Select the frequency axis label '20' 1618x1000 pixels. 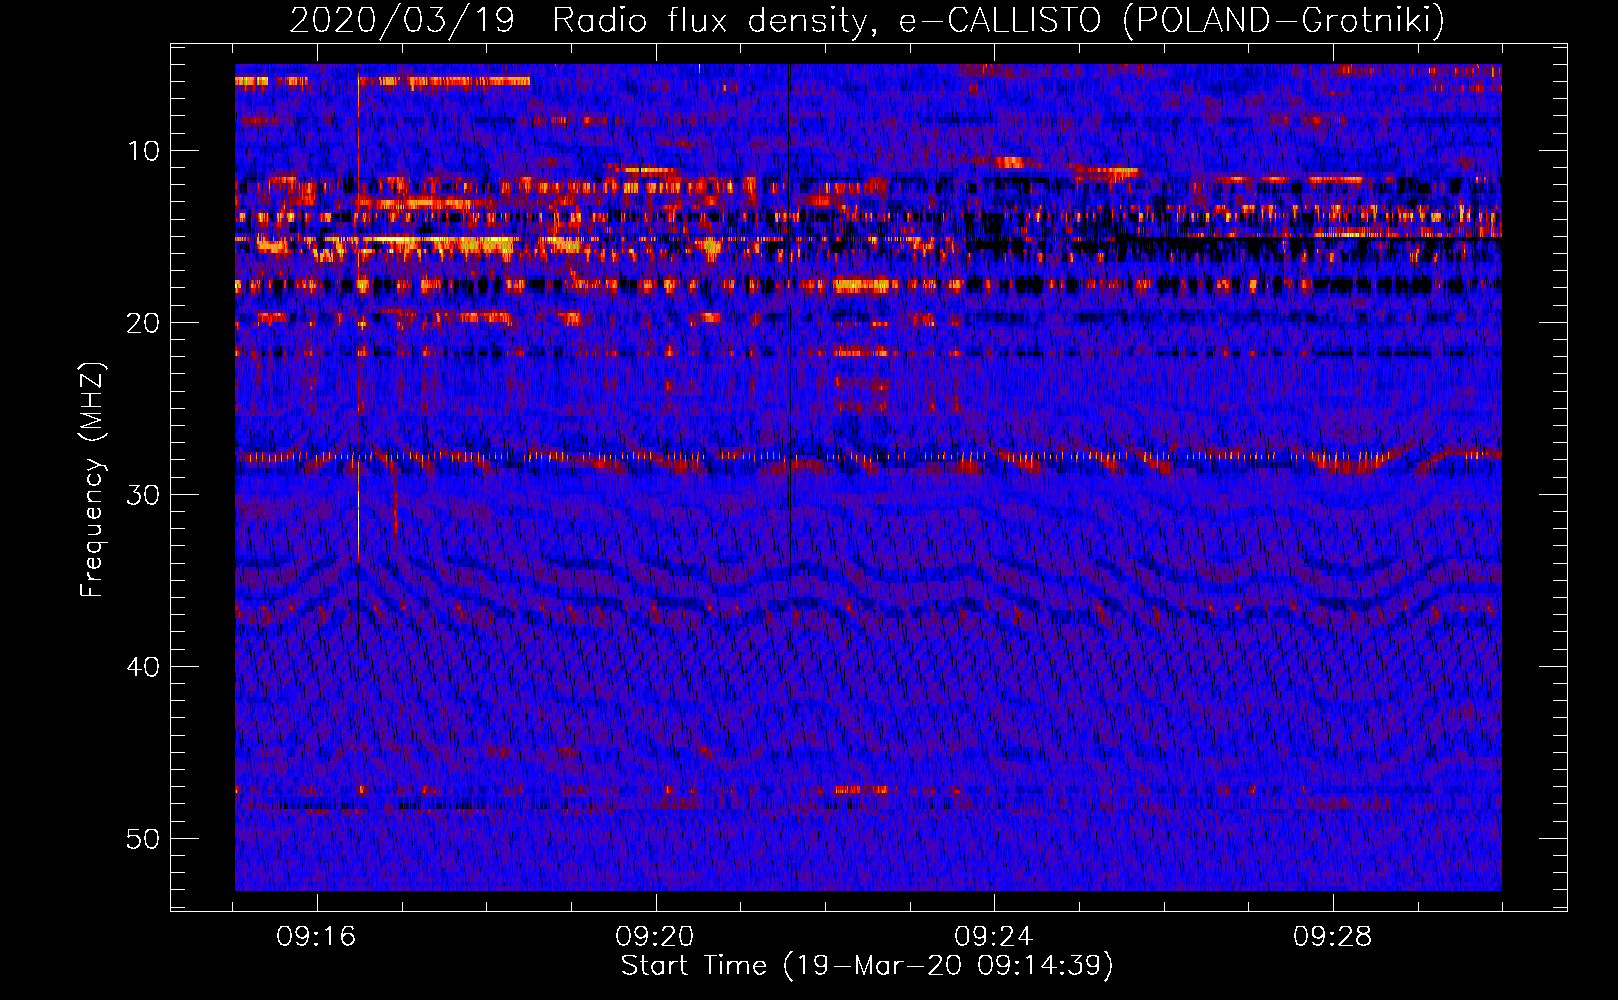(x=144, y=323)
